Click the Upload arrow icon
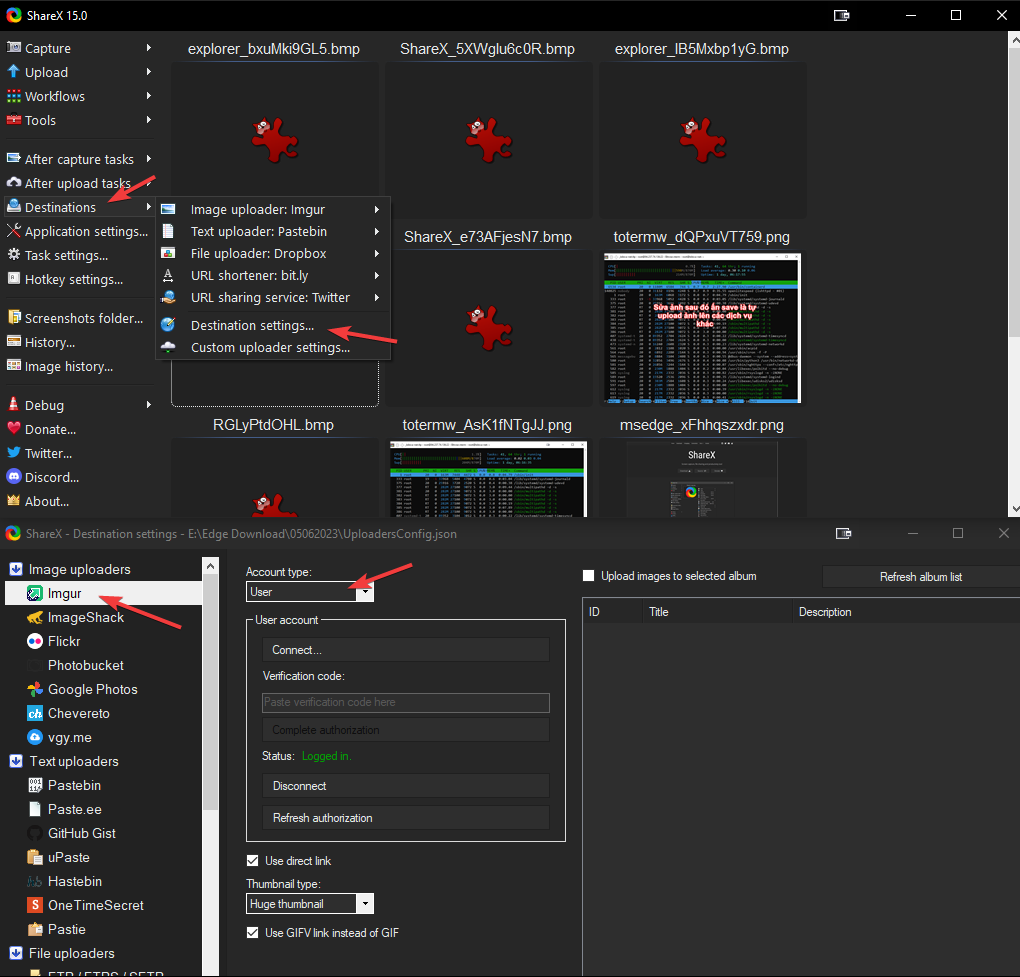 14,72
